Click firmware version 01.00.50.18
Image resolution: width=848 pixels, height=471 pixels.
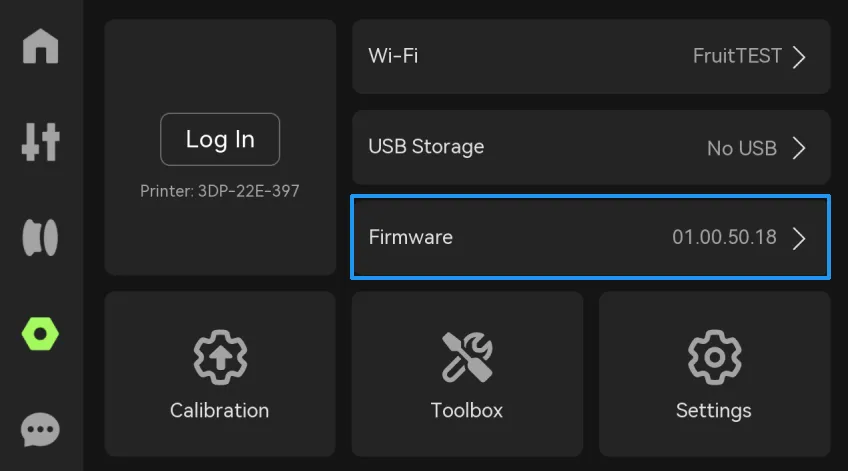pos(724,237)
